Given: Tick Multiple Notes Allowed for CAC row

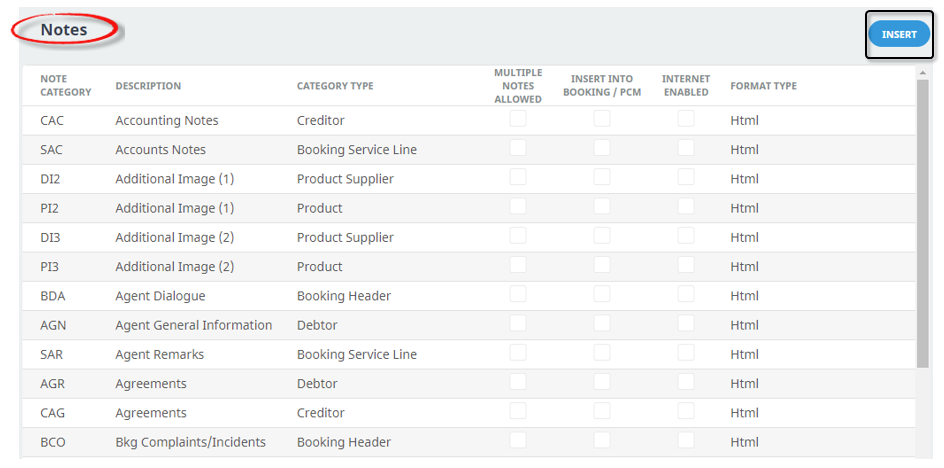Looking at the screenshot, I should point(518,119).
